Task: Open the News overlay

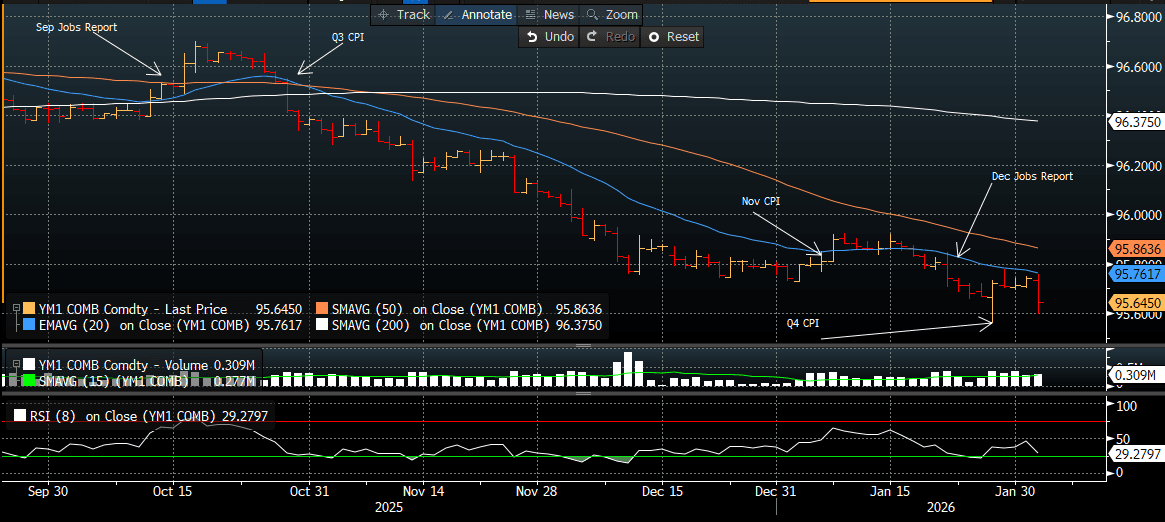Action: (548, 14)
